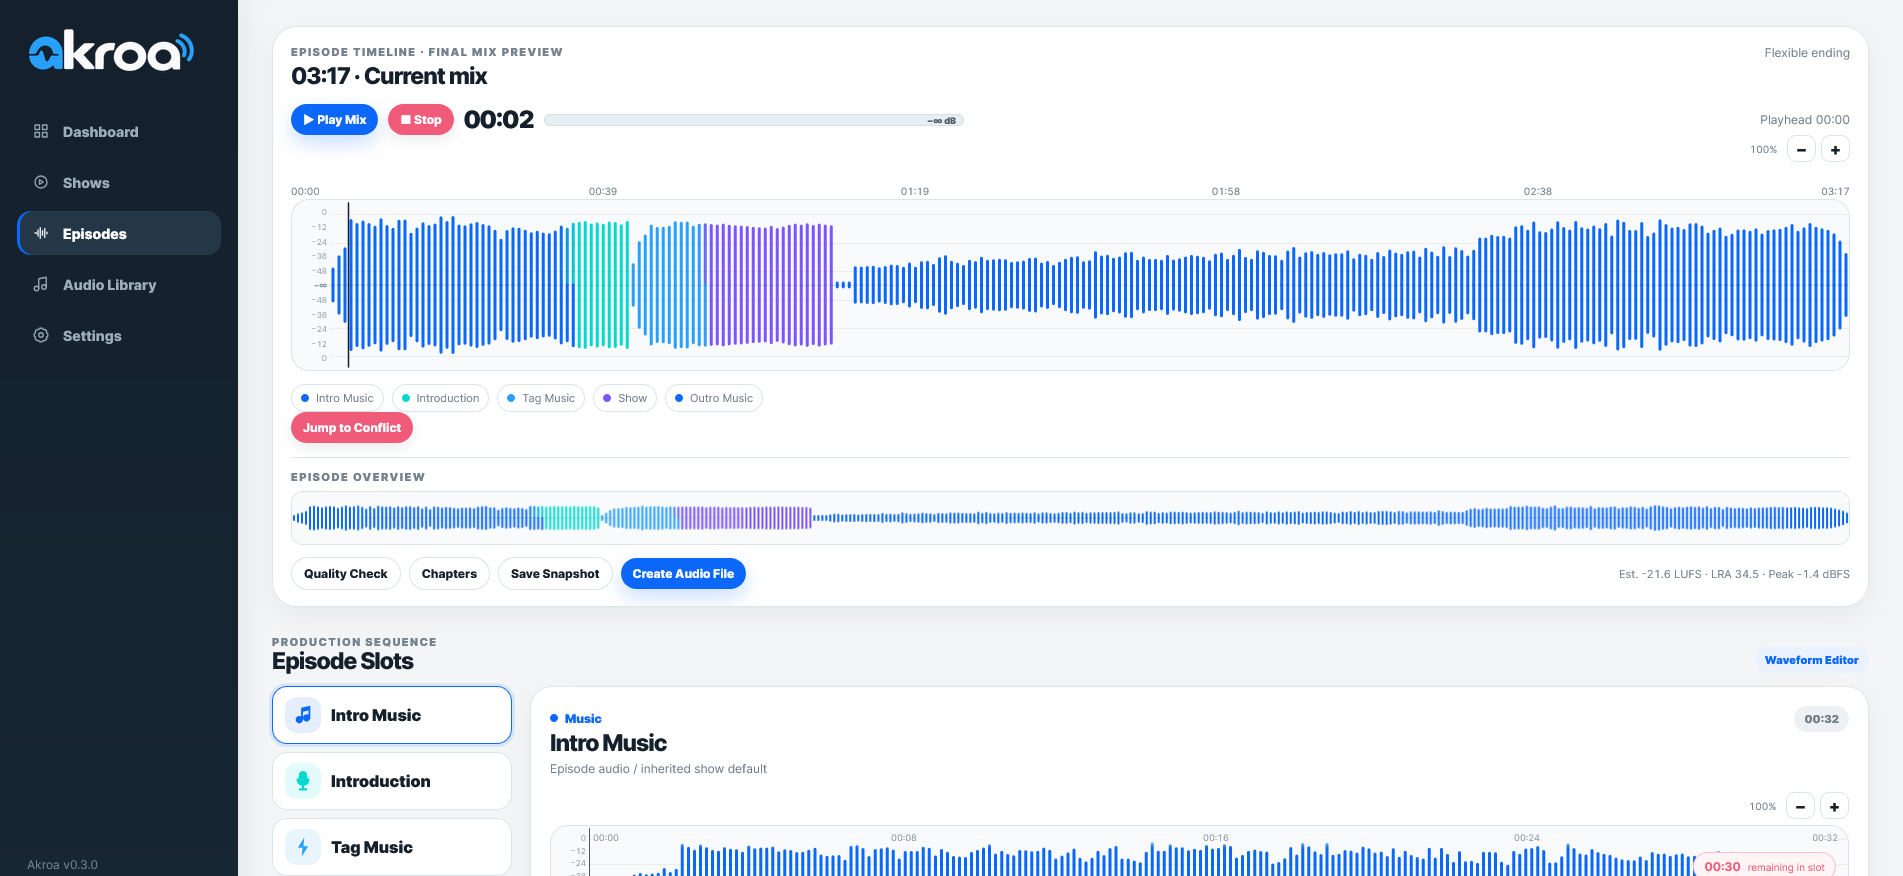Open Shows in the sidebar

119,182
